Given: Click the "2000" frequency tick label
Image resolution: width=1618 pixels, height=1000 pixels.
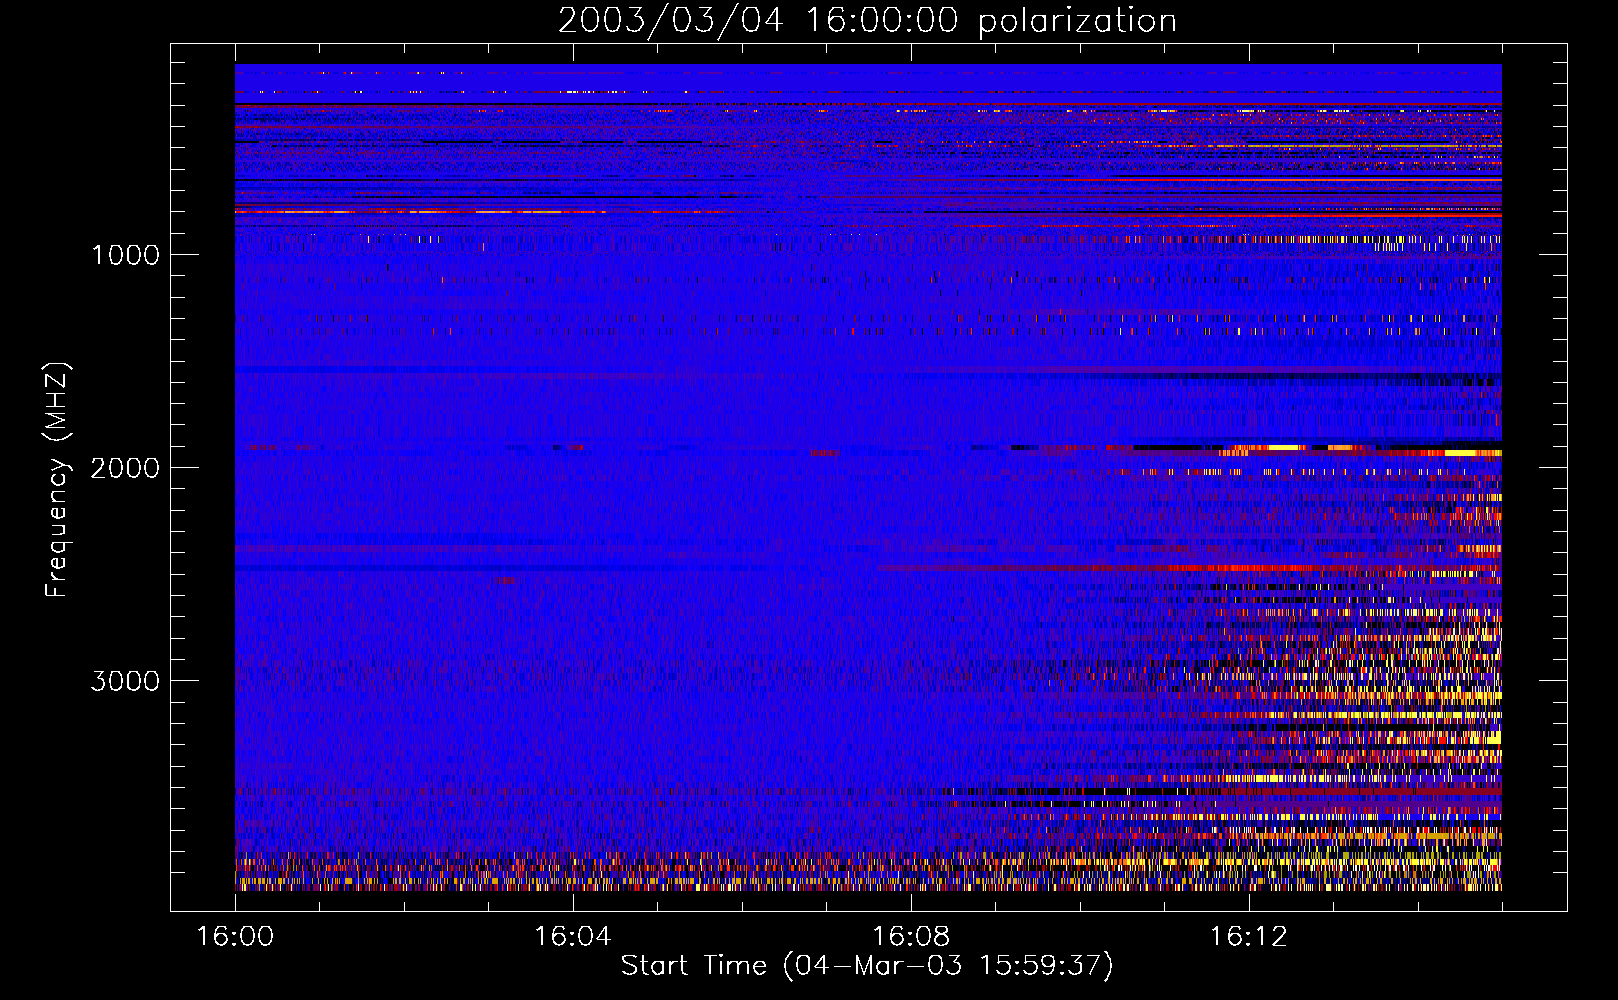Looking at the screenshot, I should click(125, 468).
